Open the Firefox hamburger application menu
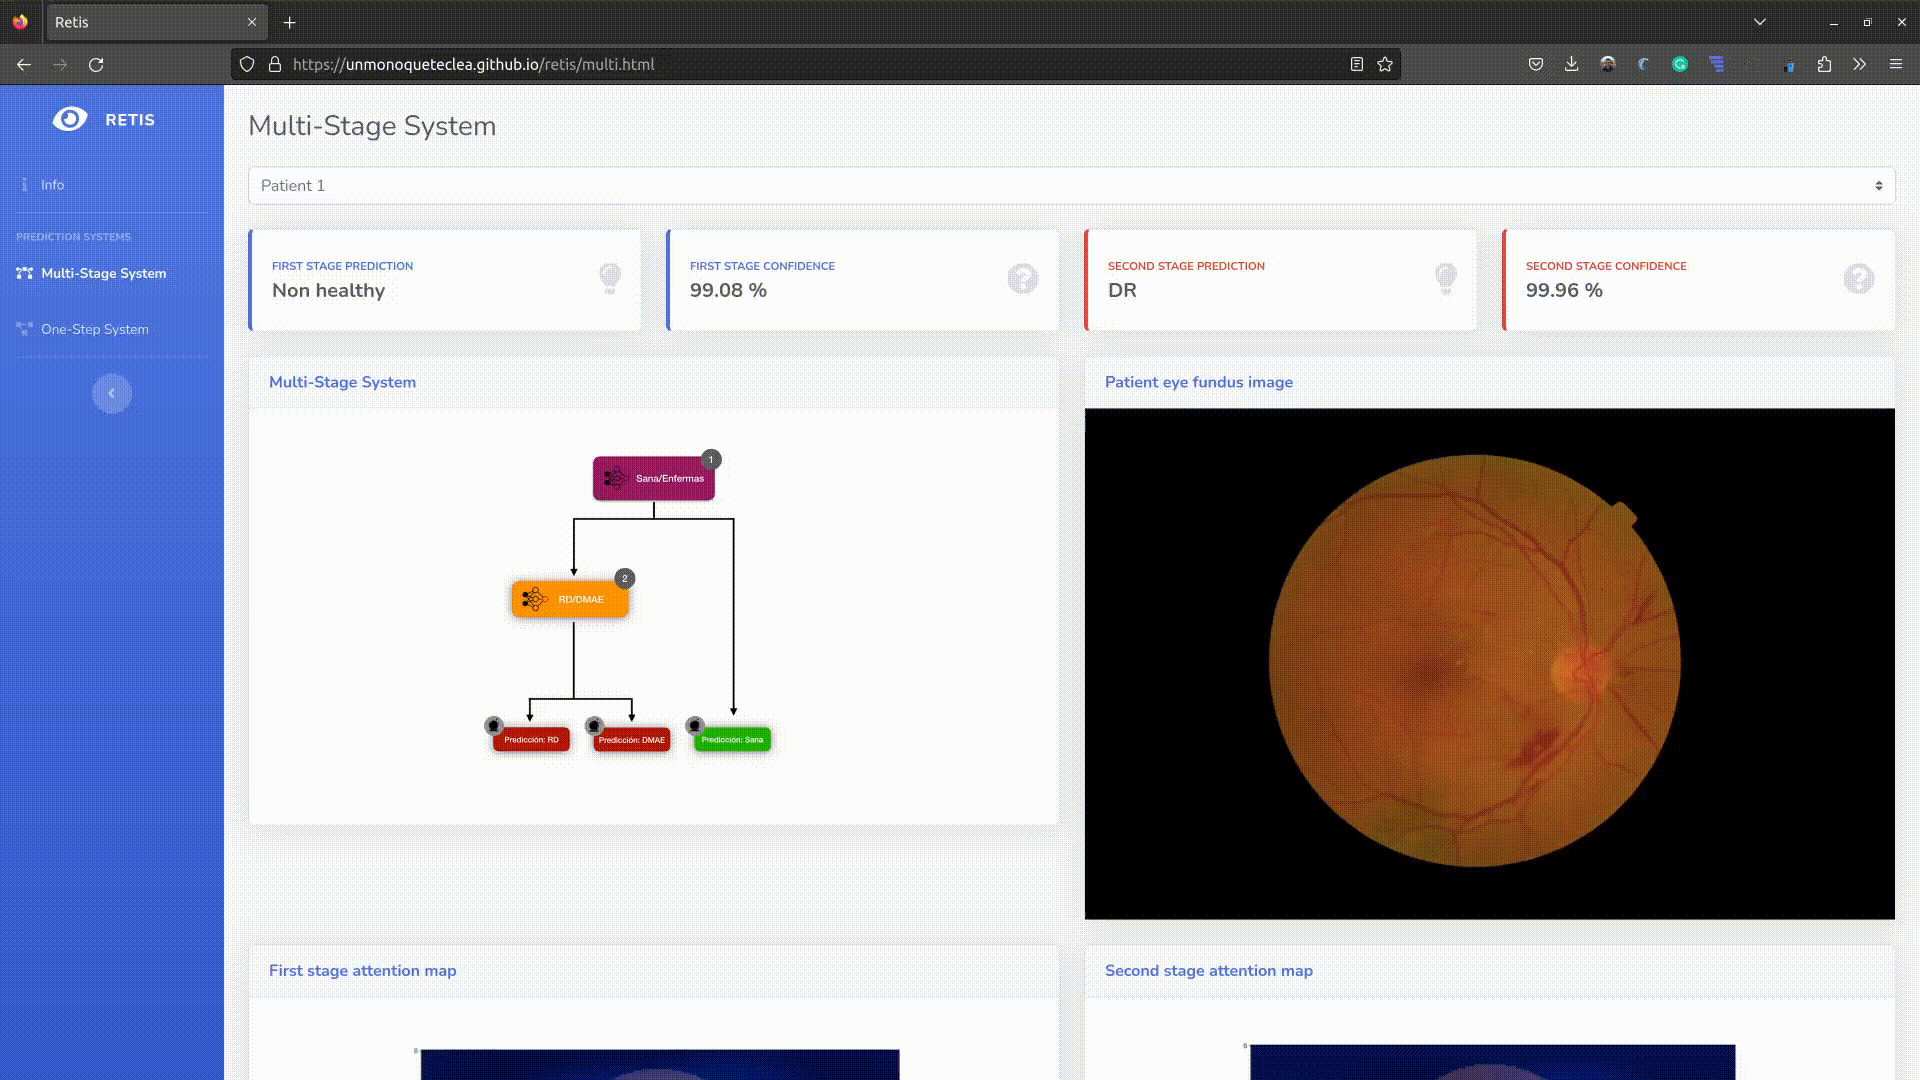 pyautogui.click(x=1895, y=64)
